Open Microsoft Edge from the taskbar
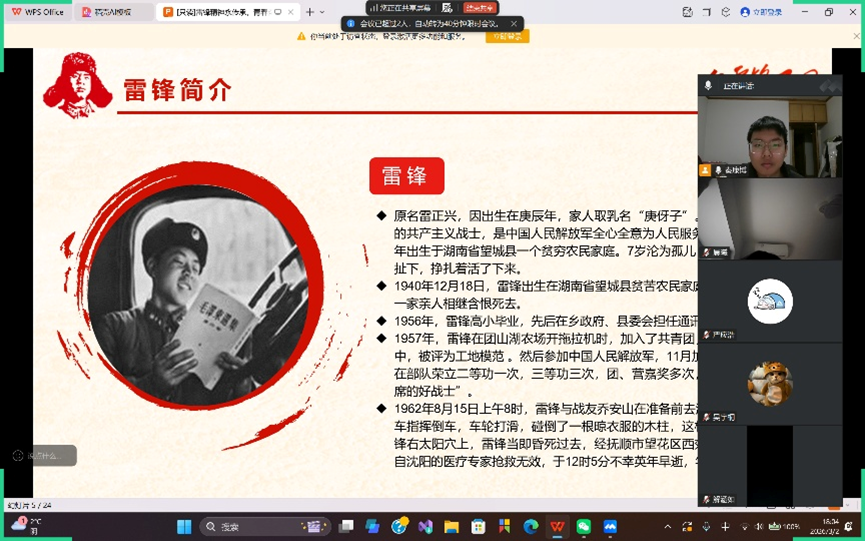 pos(531,526)
